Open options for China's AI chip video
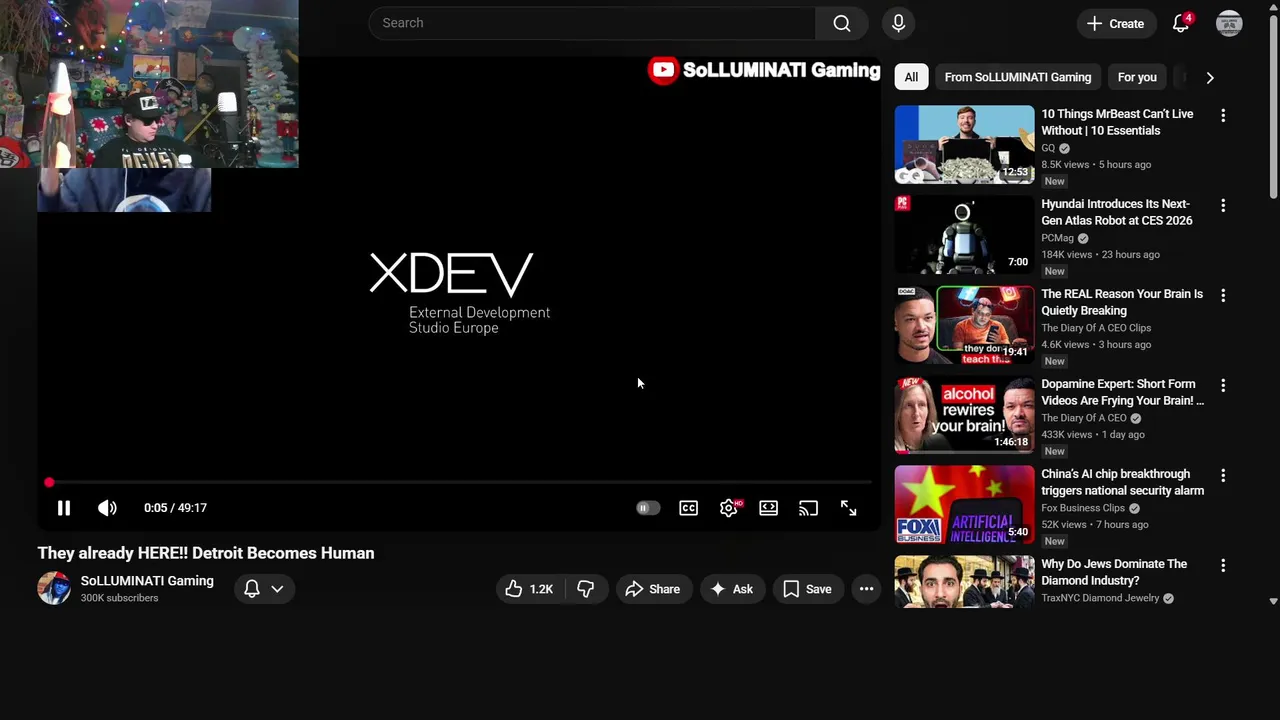1280x720 pixels. 1222,476
